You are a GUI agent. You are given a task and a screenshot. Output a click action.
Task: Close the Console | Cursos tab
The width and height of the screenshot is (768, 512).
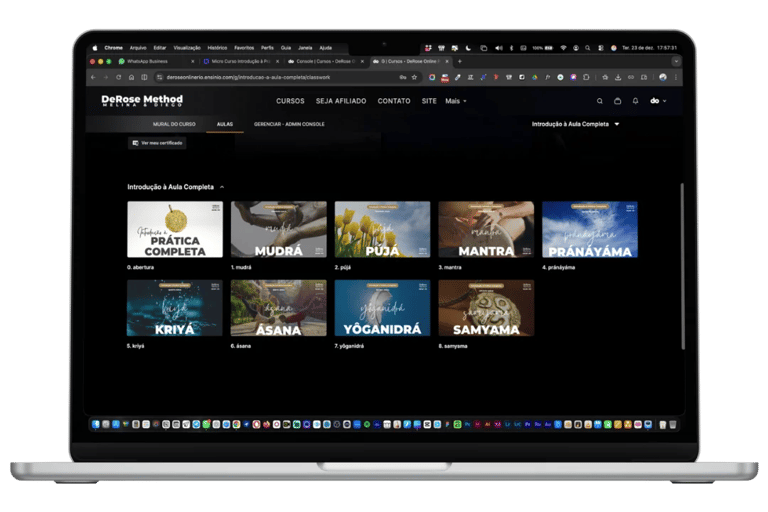click(x=362, y=61)
